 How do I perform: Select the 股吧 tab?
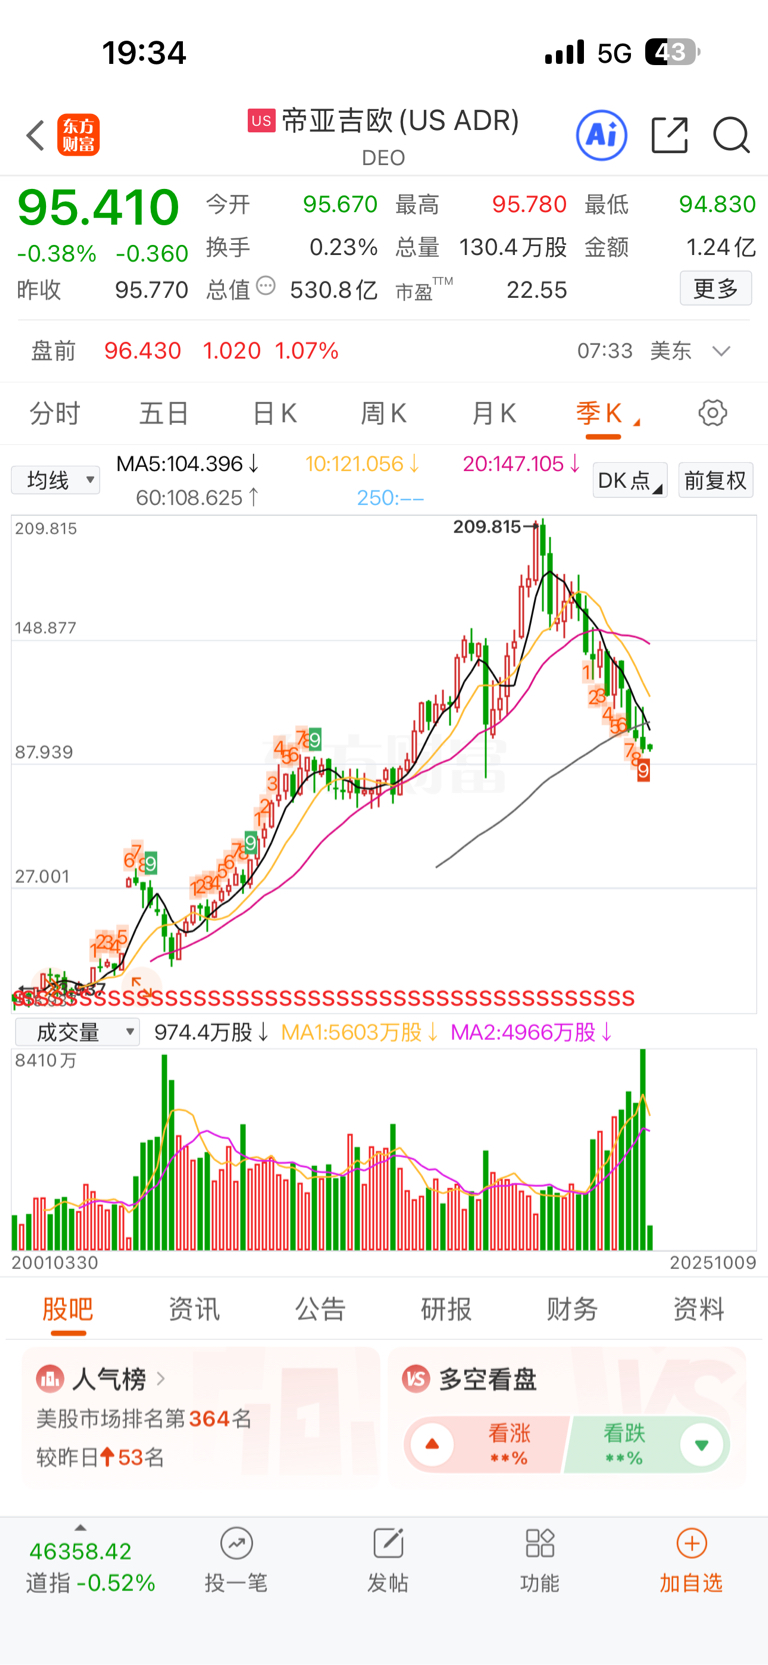(68, 1308)
